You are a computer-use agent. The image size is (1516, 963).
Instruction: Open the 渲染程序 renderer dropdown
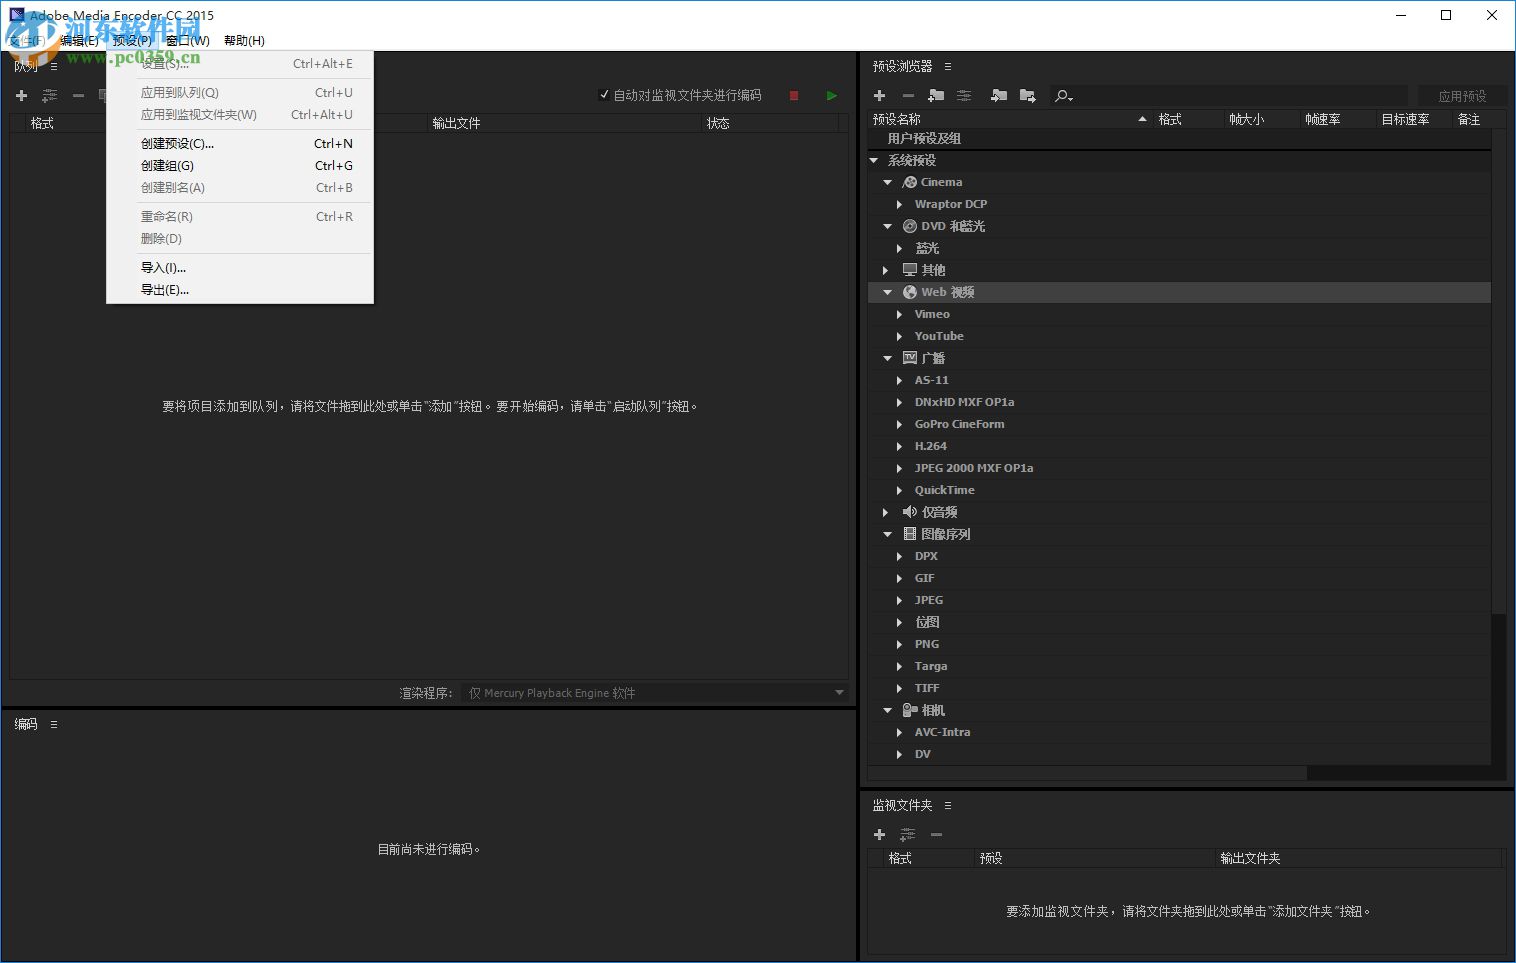click(x=838, y=691)
